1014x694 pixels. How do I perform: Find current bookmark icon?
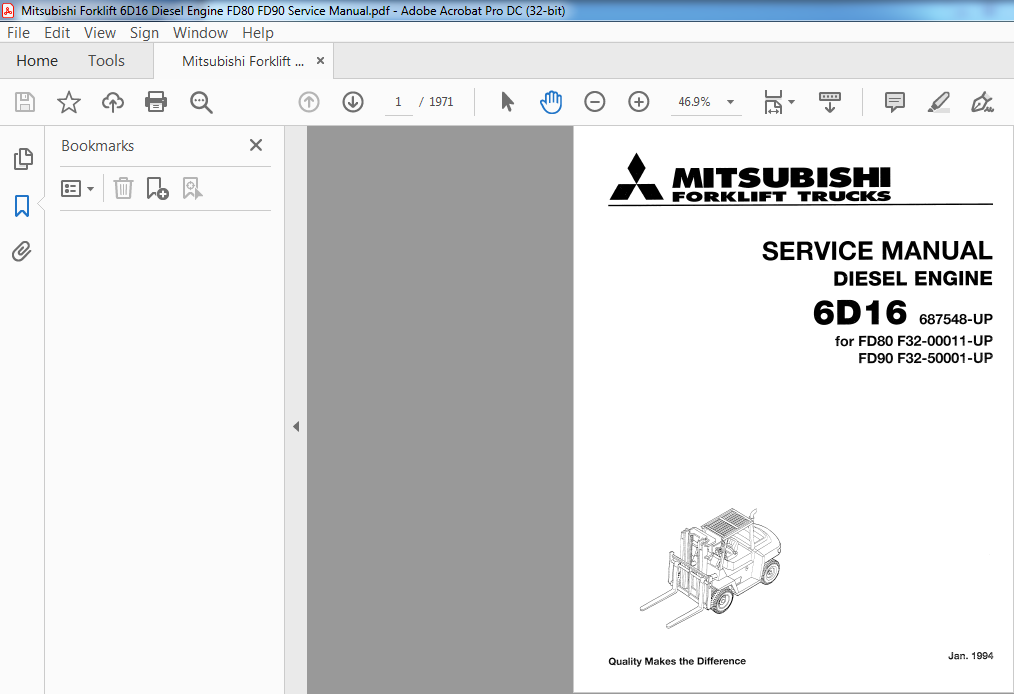point(192,188)
